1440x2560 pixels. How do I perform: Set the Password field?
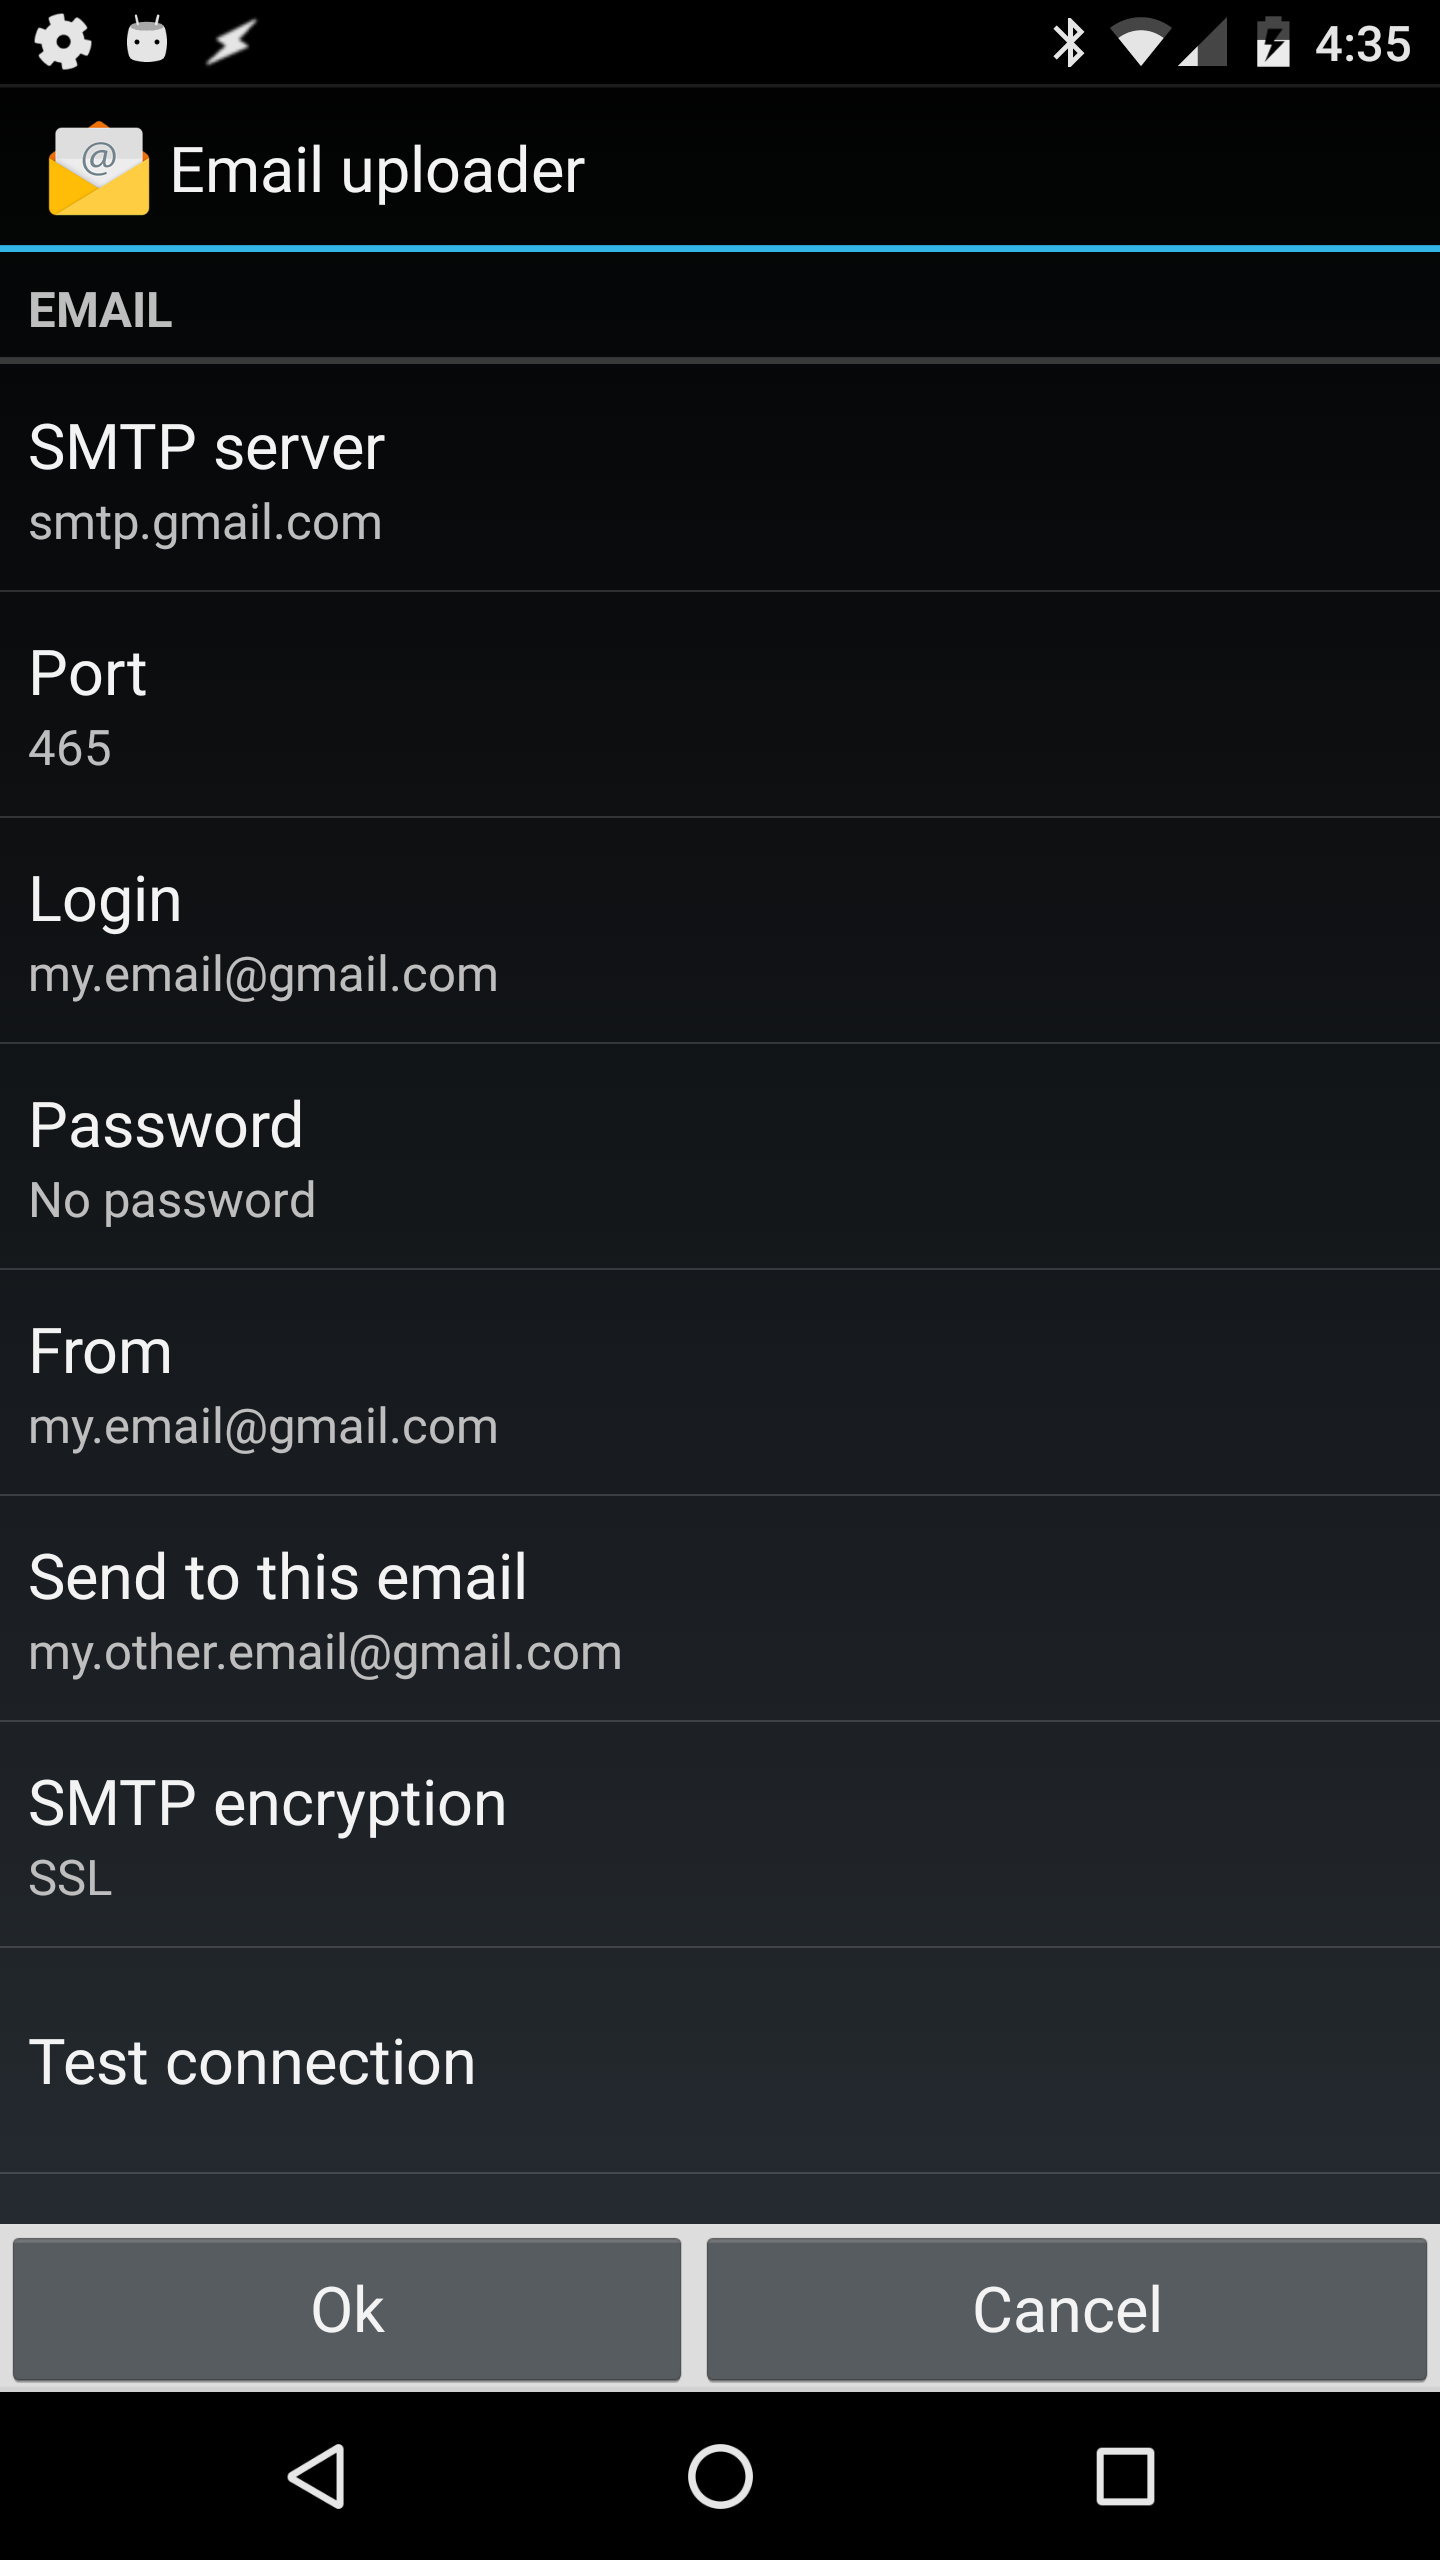tap(720, 1156)
